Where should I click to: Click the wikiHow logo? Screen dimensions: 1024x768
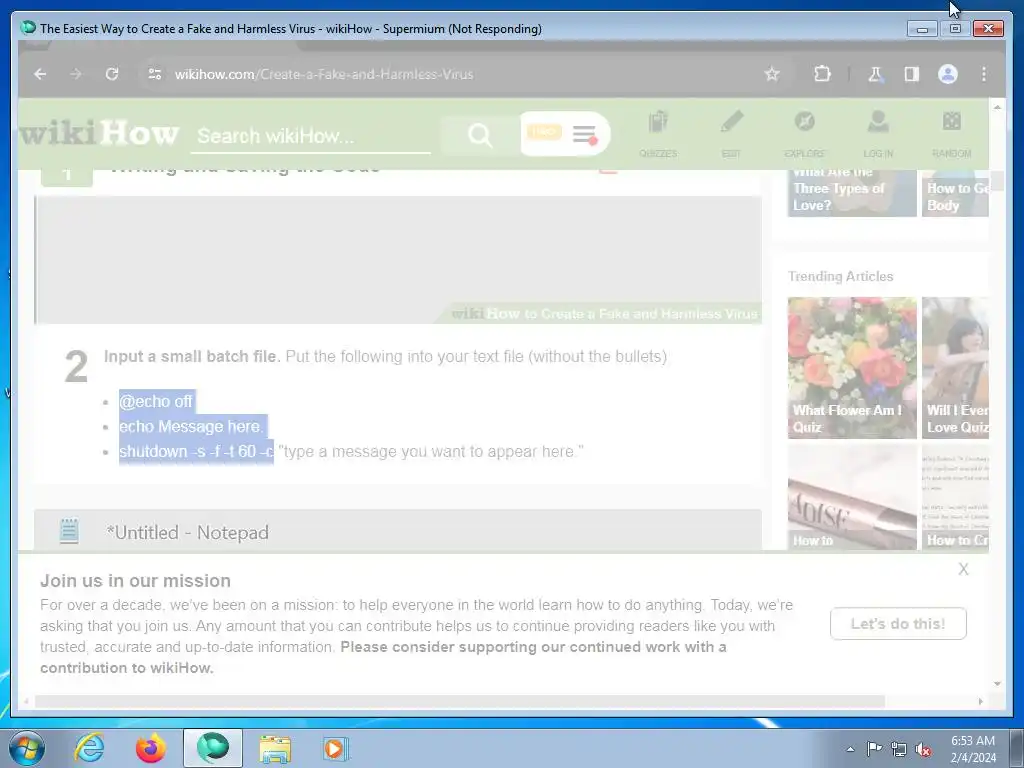coord(99,133)
